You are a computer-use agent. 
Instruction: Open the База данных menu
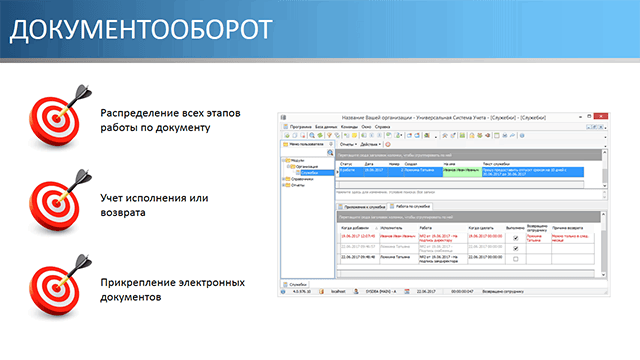(x=326, y=127)
